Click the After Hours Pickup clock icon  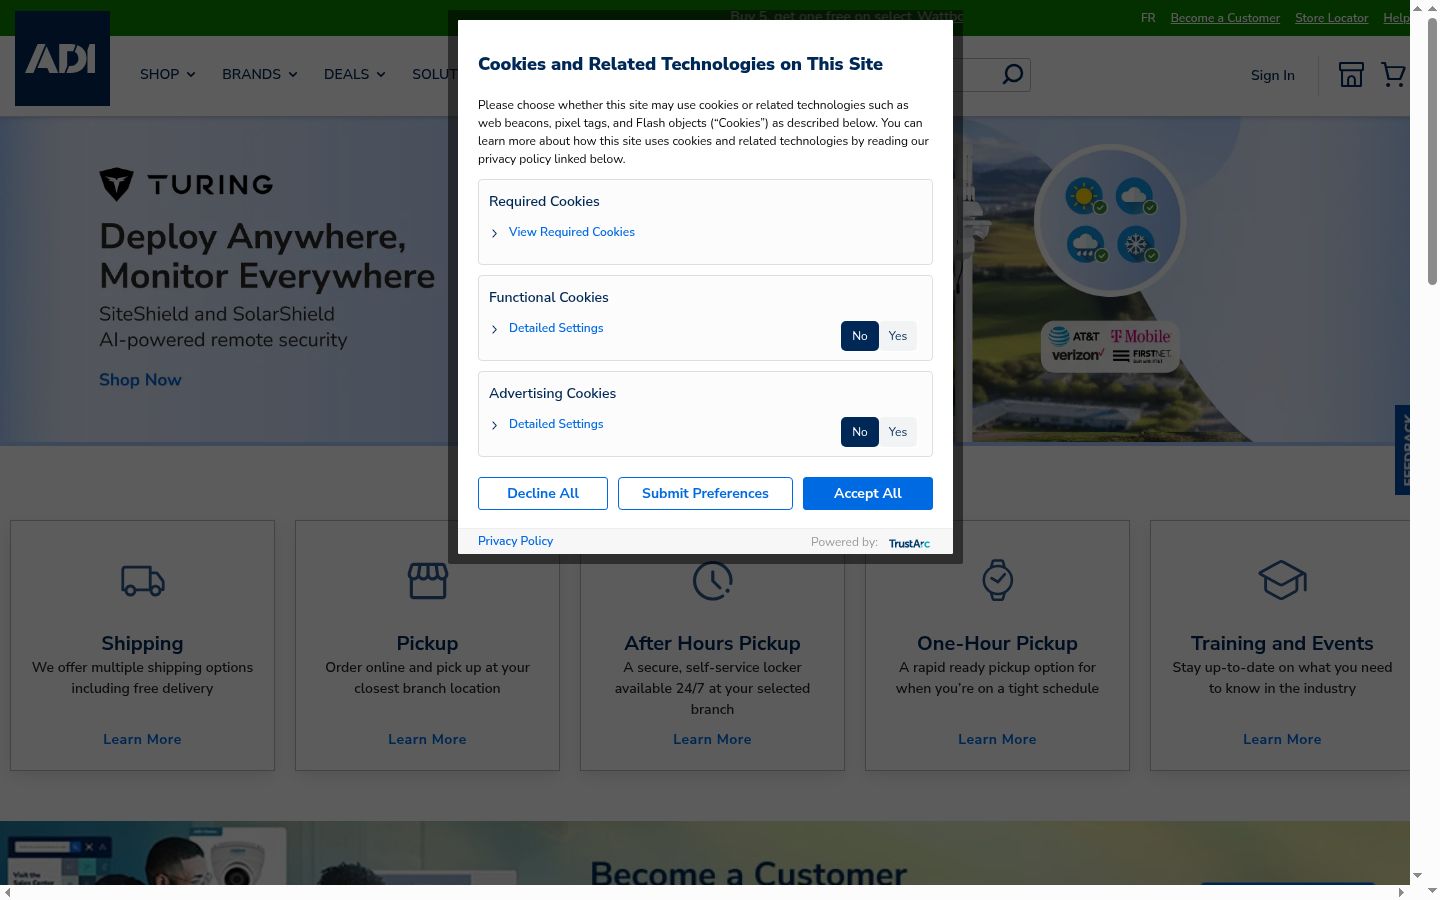click(713, 580)
